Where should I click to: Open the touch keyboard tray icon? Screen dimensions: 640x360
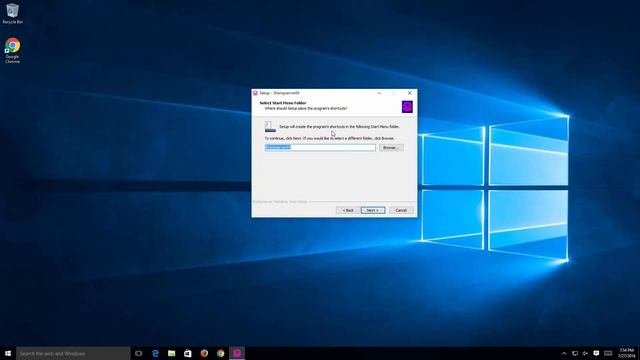tap(608, 353)
